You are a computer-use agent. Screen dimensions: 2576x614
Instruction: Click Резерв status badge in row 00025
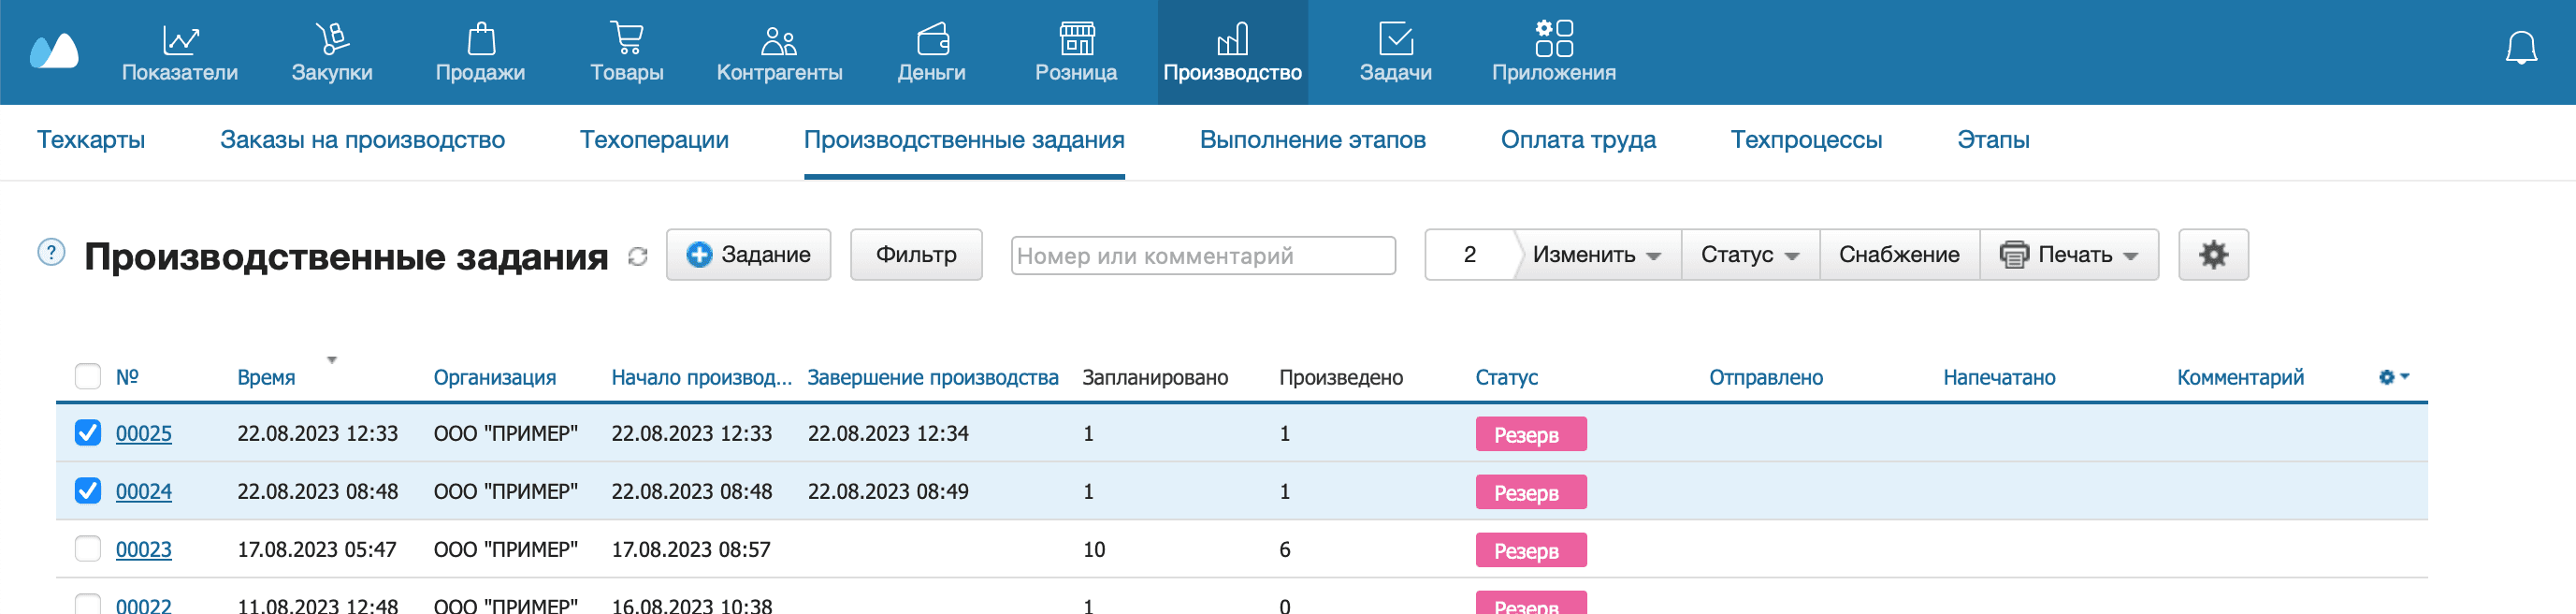1531,434
